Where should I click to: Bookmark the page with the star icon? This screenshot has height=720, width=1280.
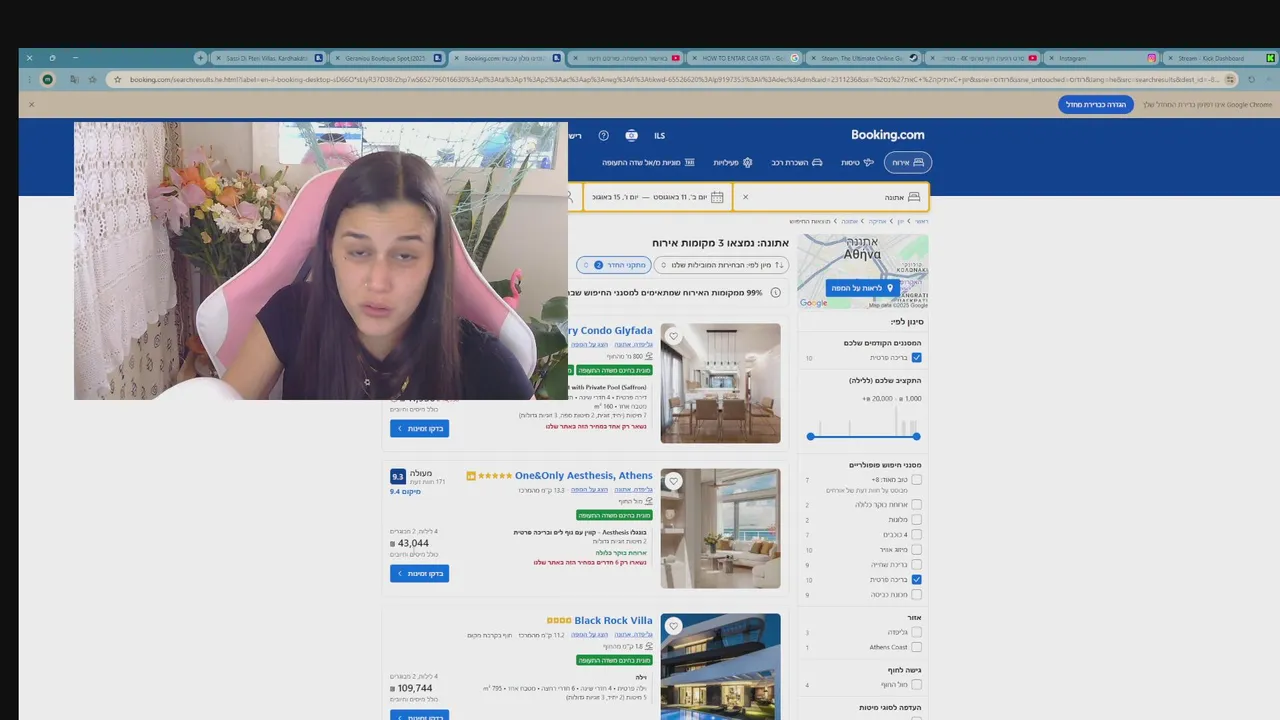[x=117, y=80]
